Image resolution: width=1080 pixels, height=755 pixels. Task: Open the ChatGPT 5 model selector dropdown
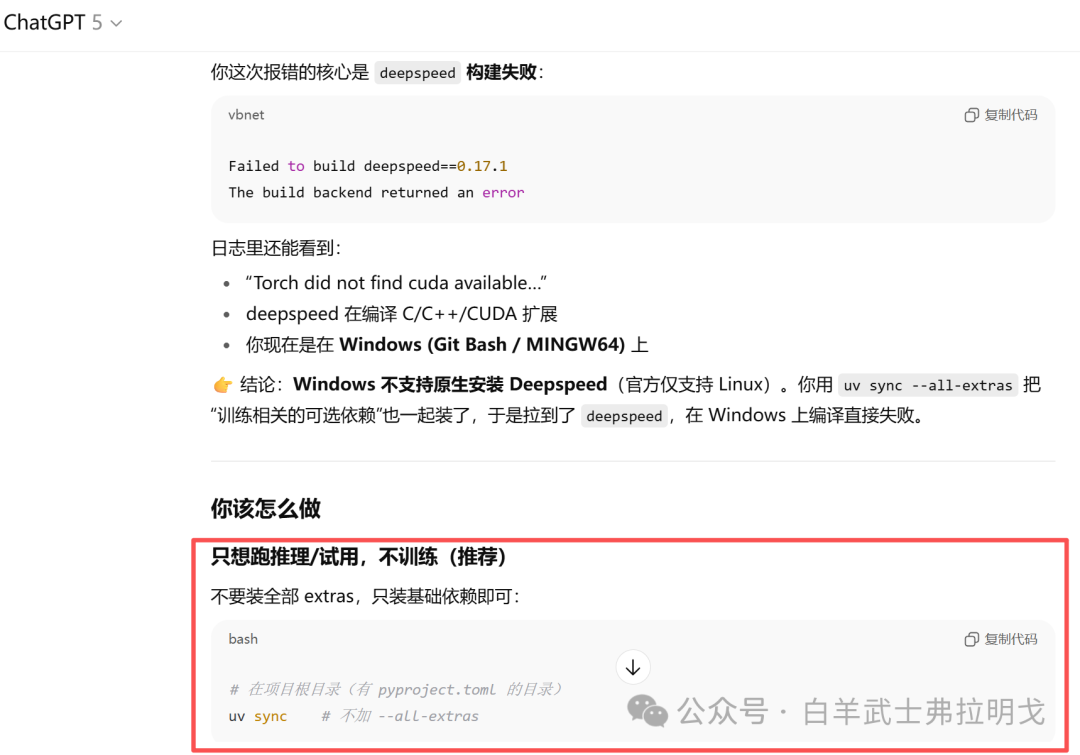click(63, 23)
